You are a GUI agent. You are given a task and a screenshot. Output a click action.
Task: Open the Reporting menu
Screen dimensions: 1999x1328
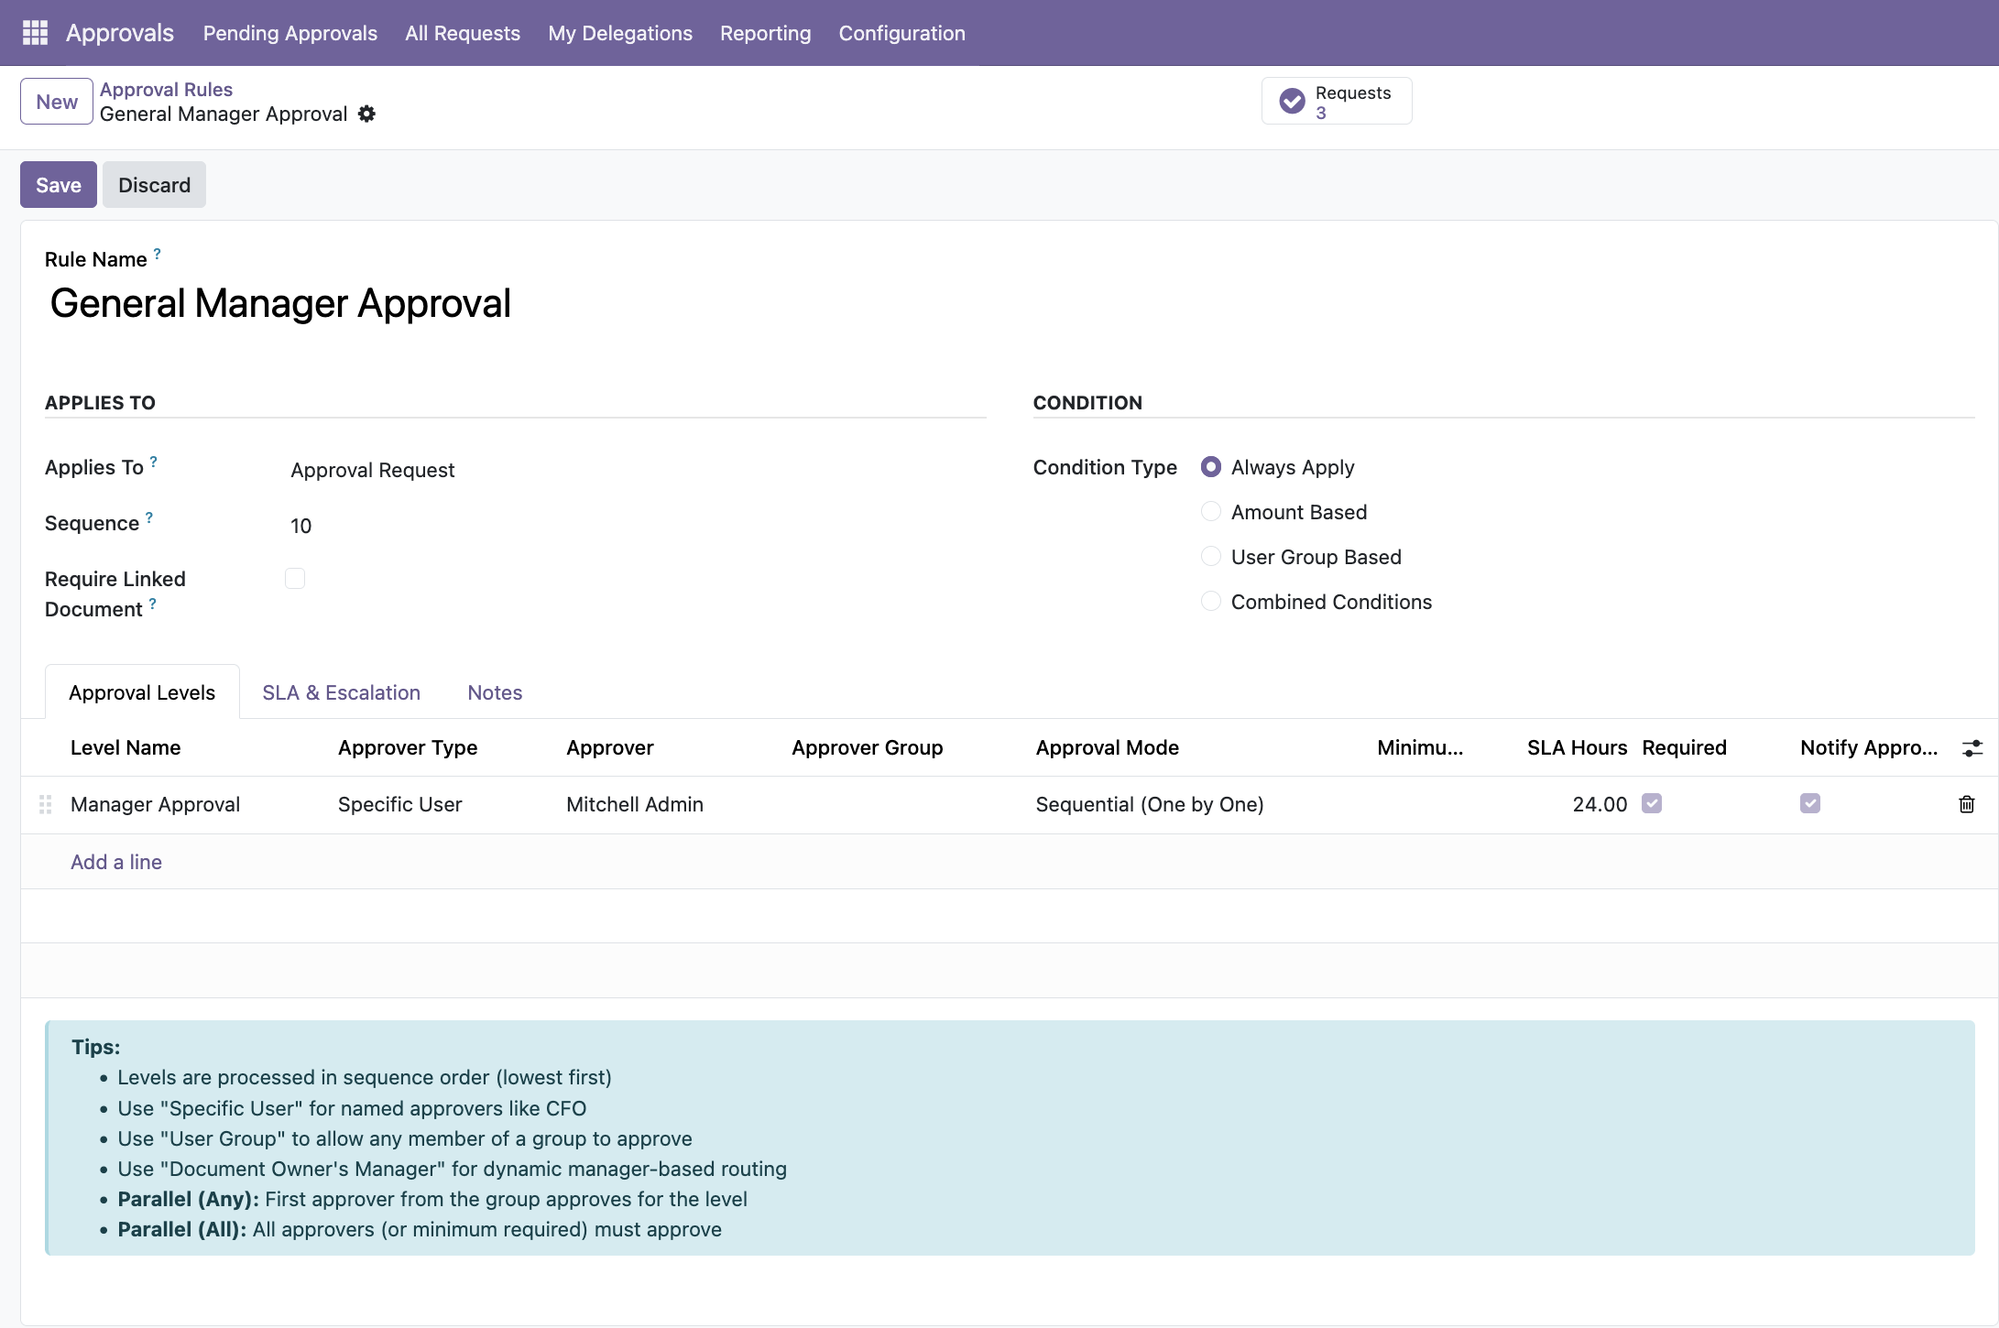pyautogui.click(x=765, y=33)
